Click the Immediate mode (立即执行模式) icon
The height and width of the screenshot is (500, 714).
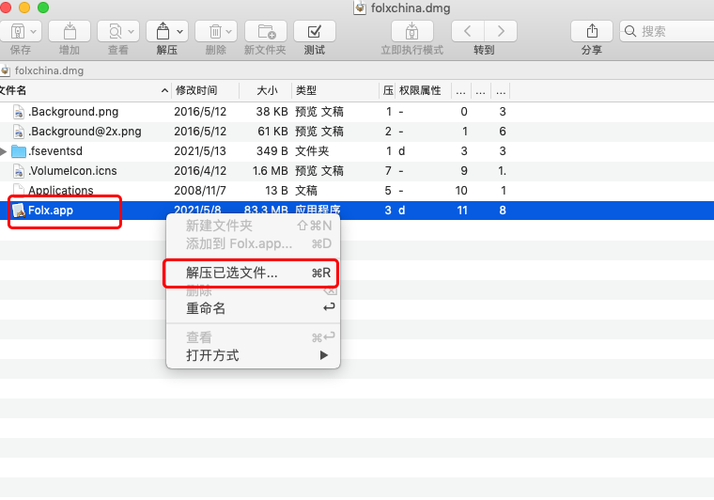pyautogui.click(x=412, y=31)
